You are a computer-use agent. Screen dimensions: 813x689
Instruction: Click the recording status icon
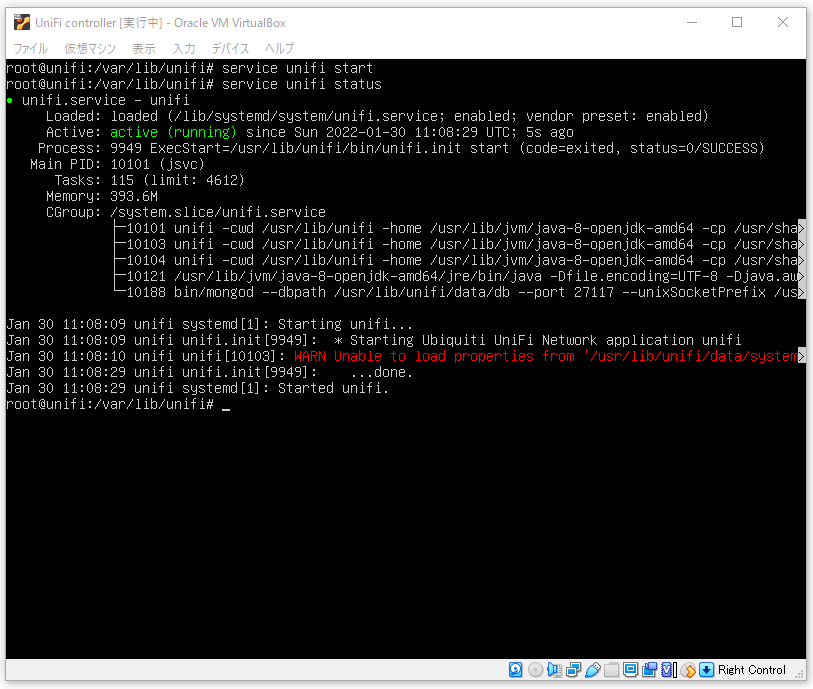(x=649, y=670)
